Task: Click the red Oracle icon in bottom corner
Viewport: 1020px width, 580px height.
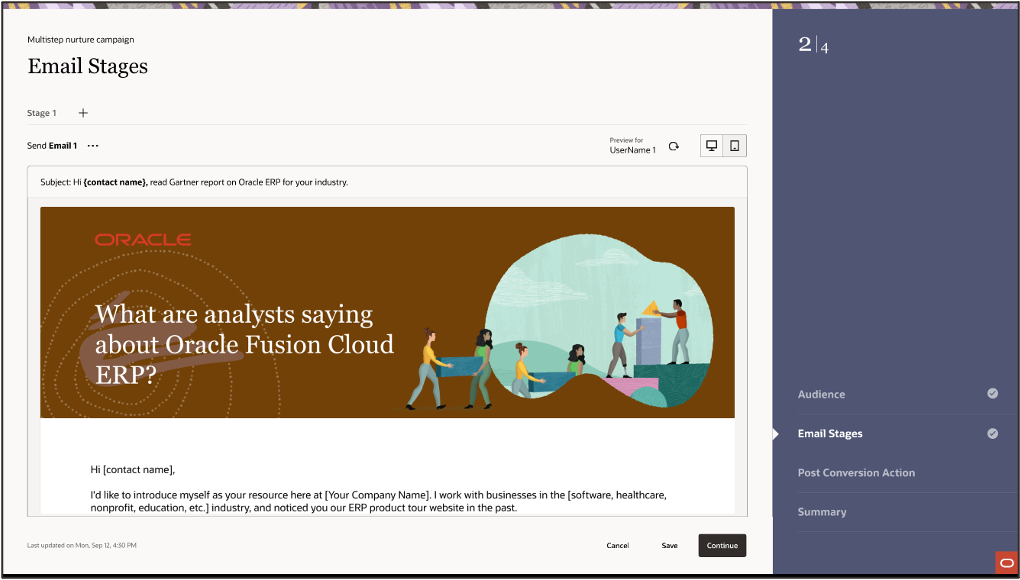Action: click(x=1006, y=562)
